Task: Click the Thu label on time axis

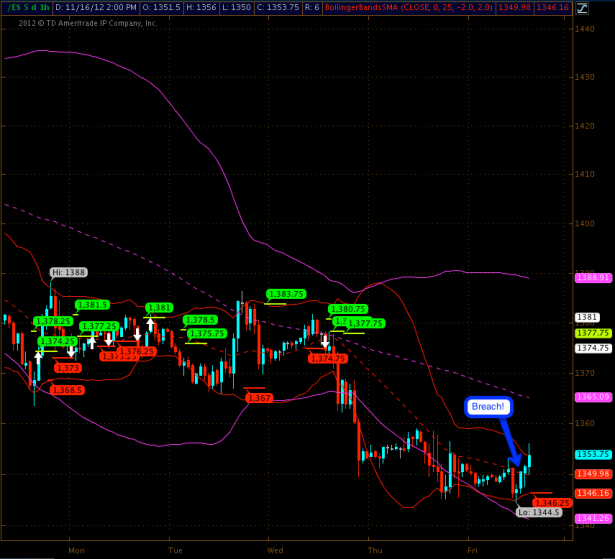Action: [375, 550]
